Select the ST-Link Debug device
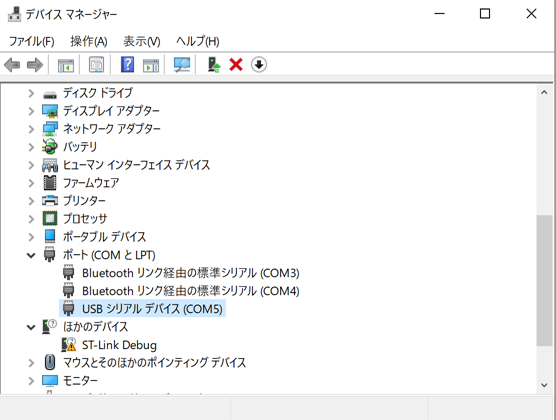This screenshot has width=556, height=420. (x=109, y=345)
